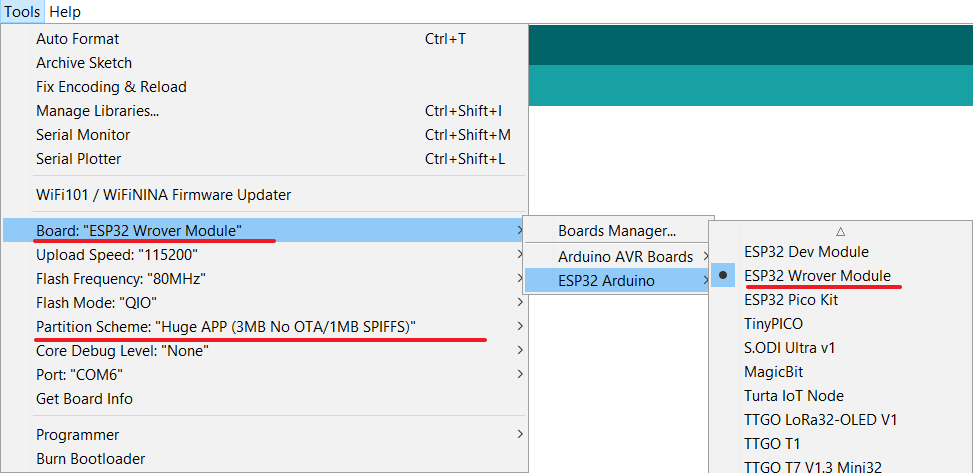This screenshot has height=473, width=973.
Task: Click Get Board Info
Action: click(84, 399)
